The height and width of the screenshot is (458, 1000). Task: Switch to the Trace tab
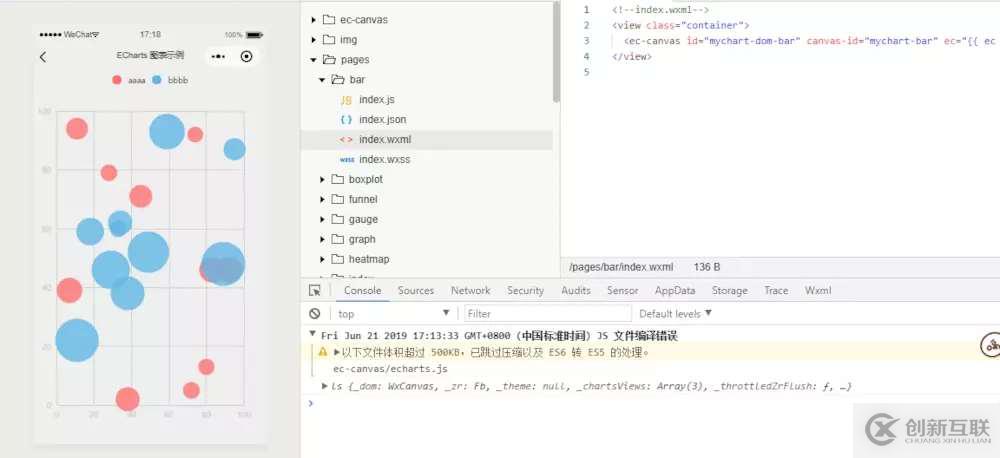[x=776, y=290]
